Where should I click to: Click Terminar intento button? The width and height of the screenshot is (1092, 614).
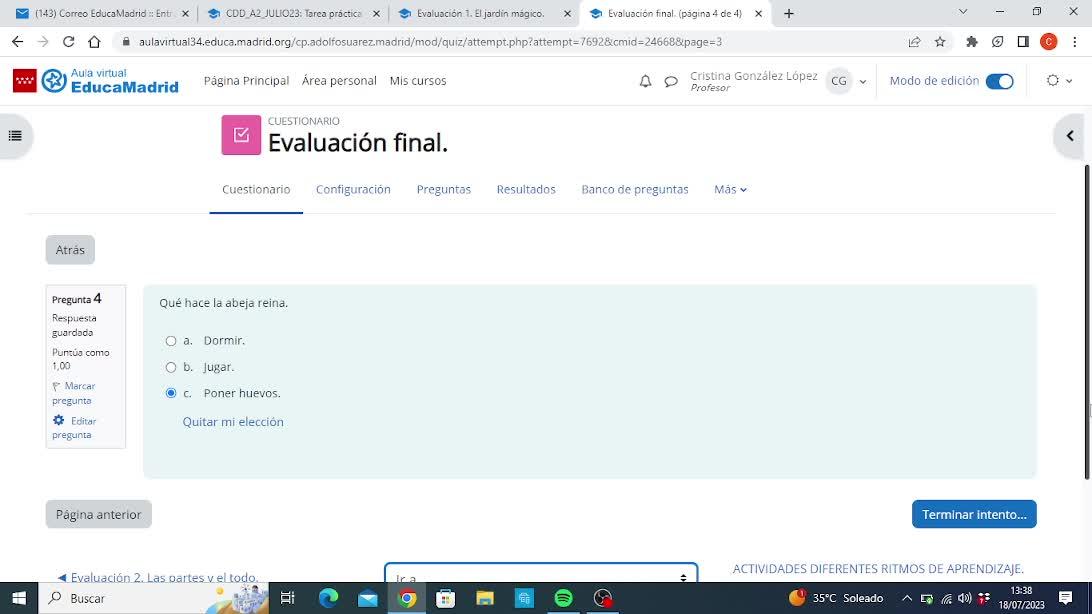click(974, 514)
